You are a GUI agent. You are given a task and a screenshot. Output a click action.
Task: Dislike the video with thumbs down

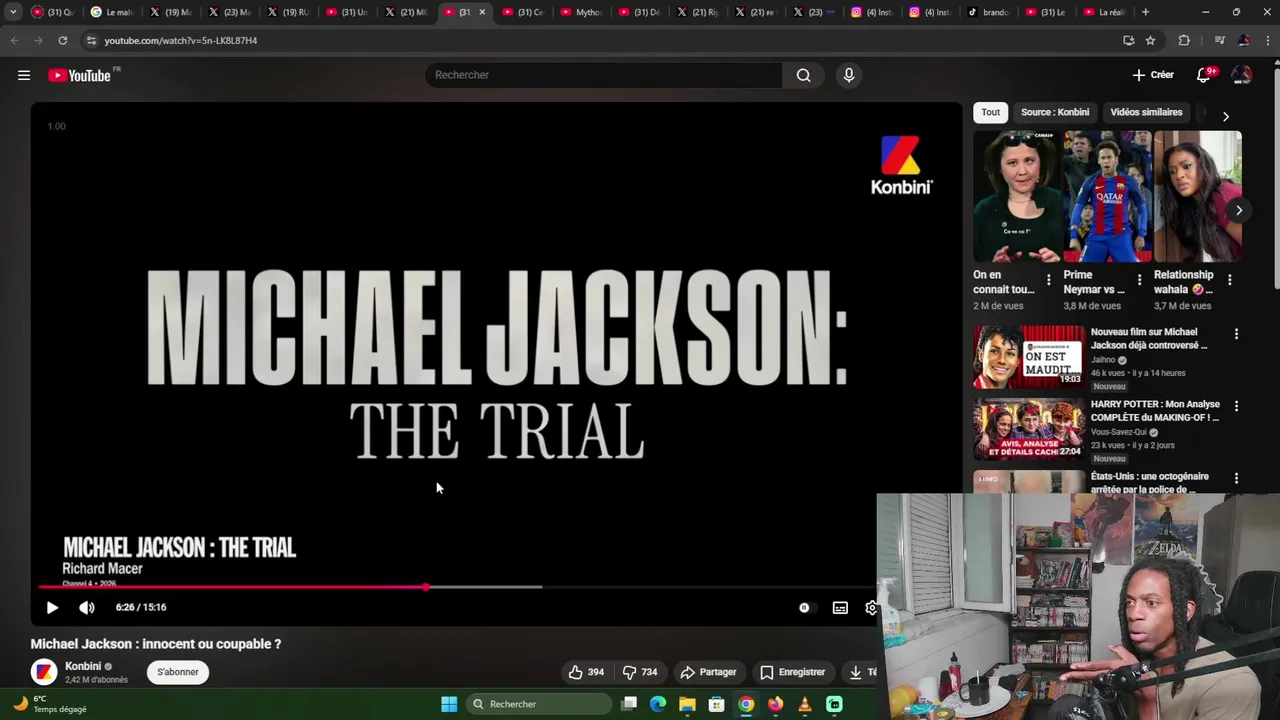point(640,672)
